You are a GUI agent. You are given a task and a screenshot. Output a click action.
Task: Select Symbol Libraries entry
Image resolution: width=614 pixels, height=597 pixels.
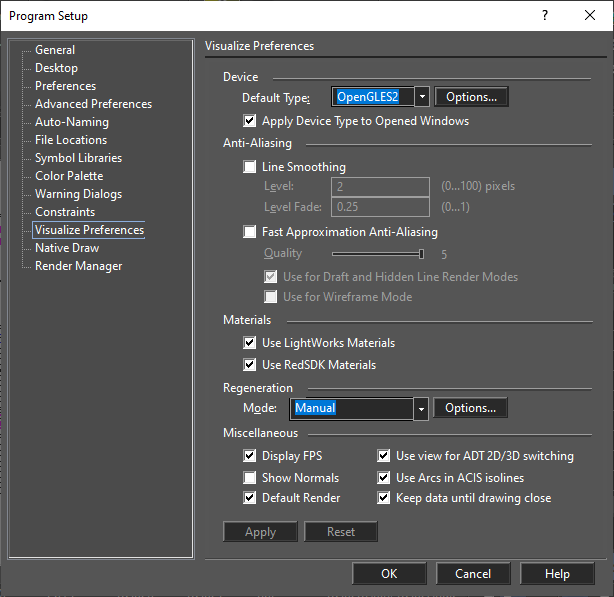coord(78,158)
